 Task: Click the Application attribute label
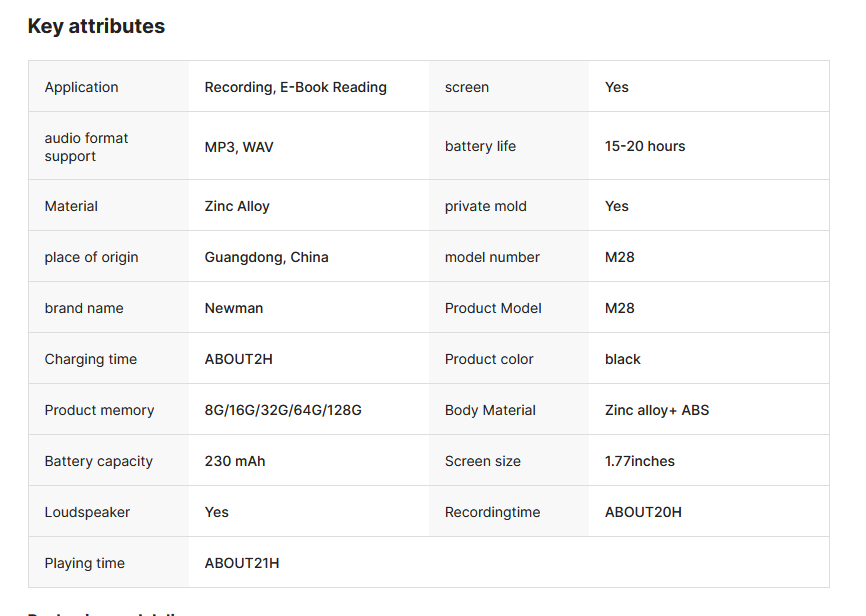(x=81, y=87)
